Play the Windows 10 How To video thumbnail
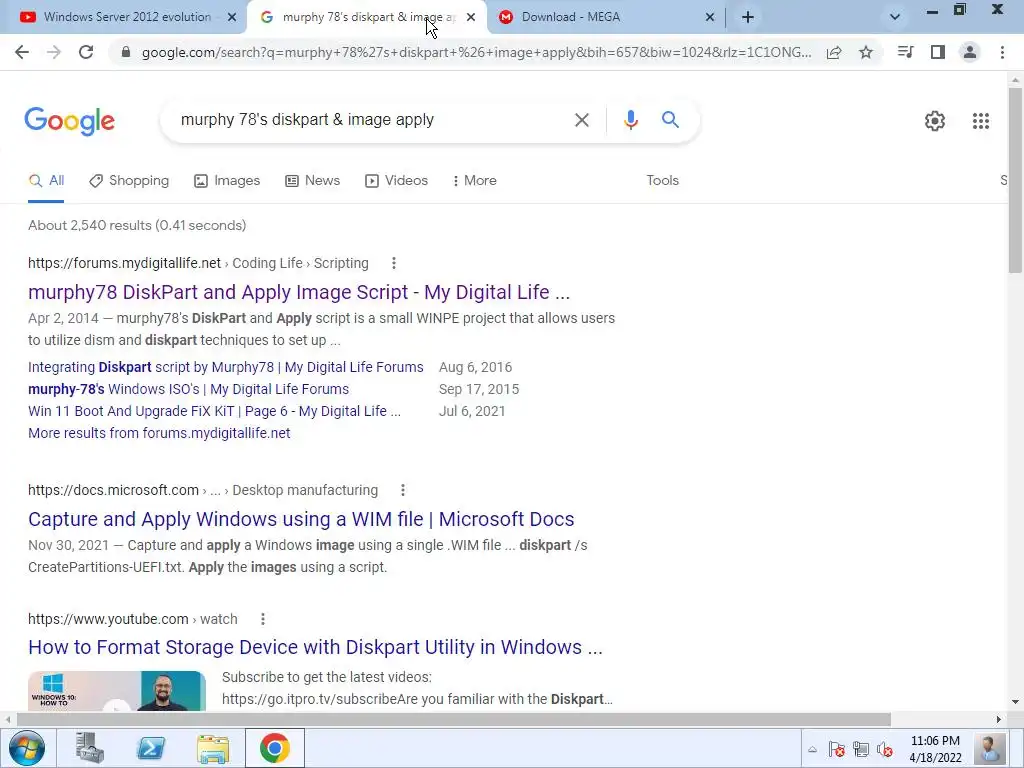Image resolution: width=1024 pixels, height=768 pixels. point(117,691)
